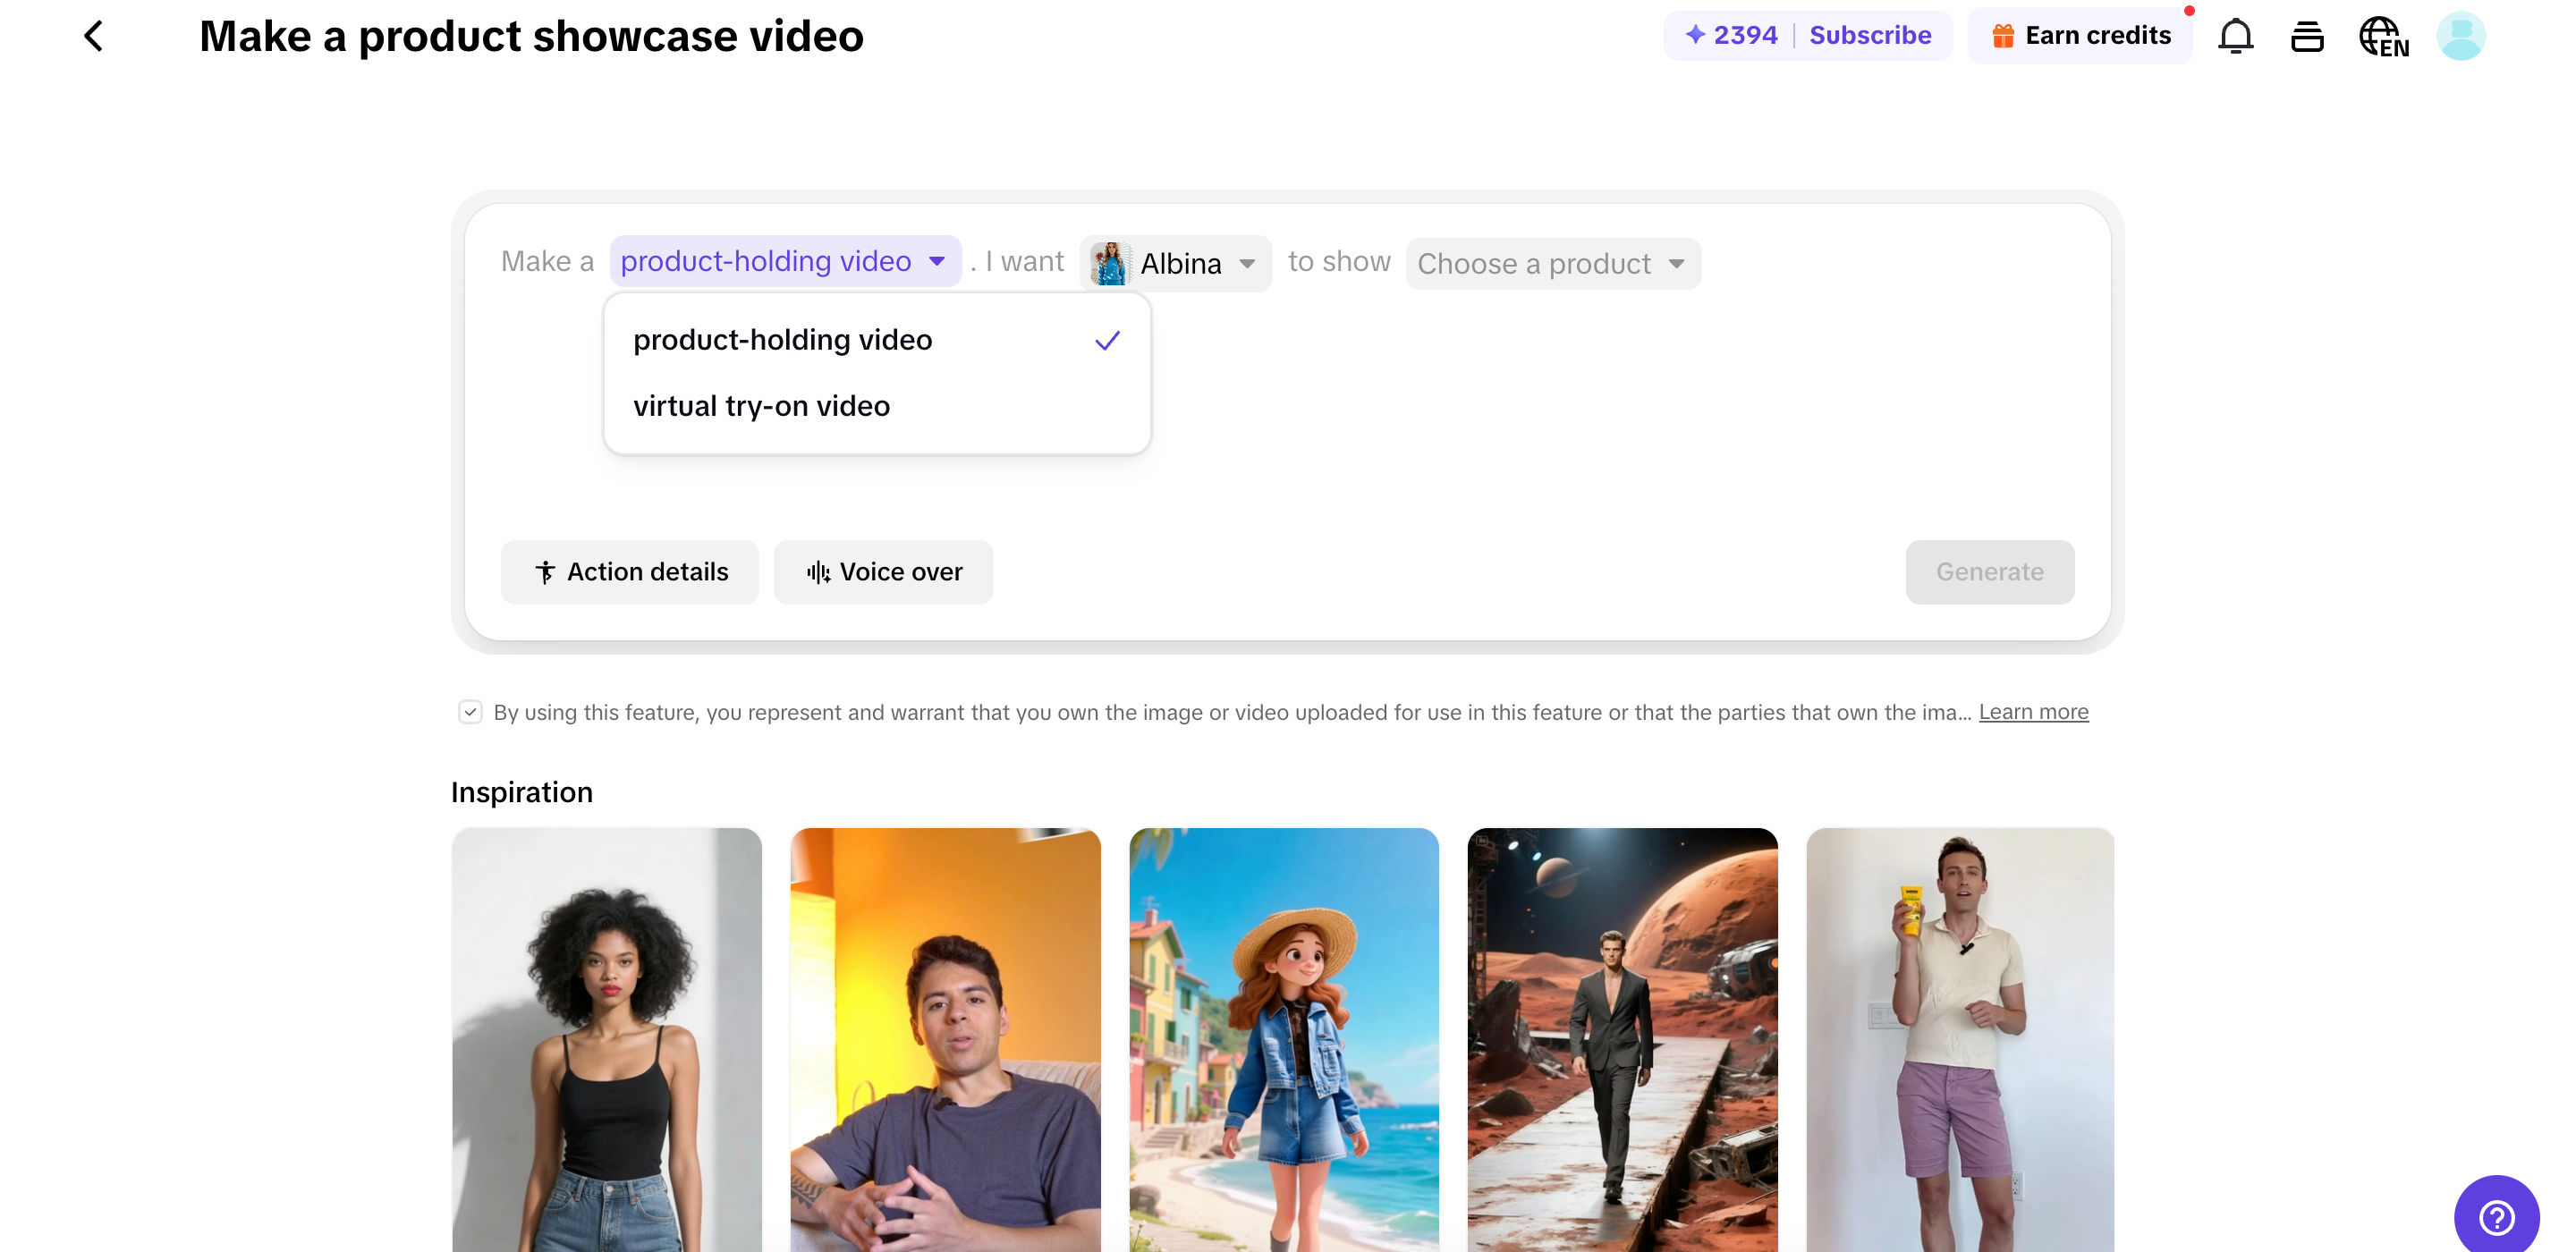This screenshot has height=1252, width=2576.
Task: Click the Learn more link
Action: [2033, 711]
